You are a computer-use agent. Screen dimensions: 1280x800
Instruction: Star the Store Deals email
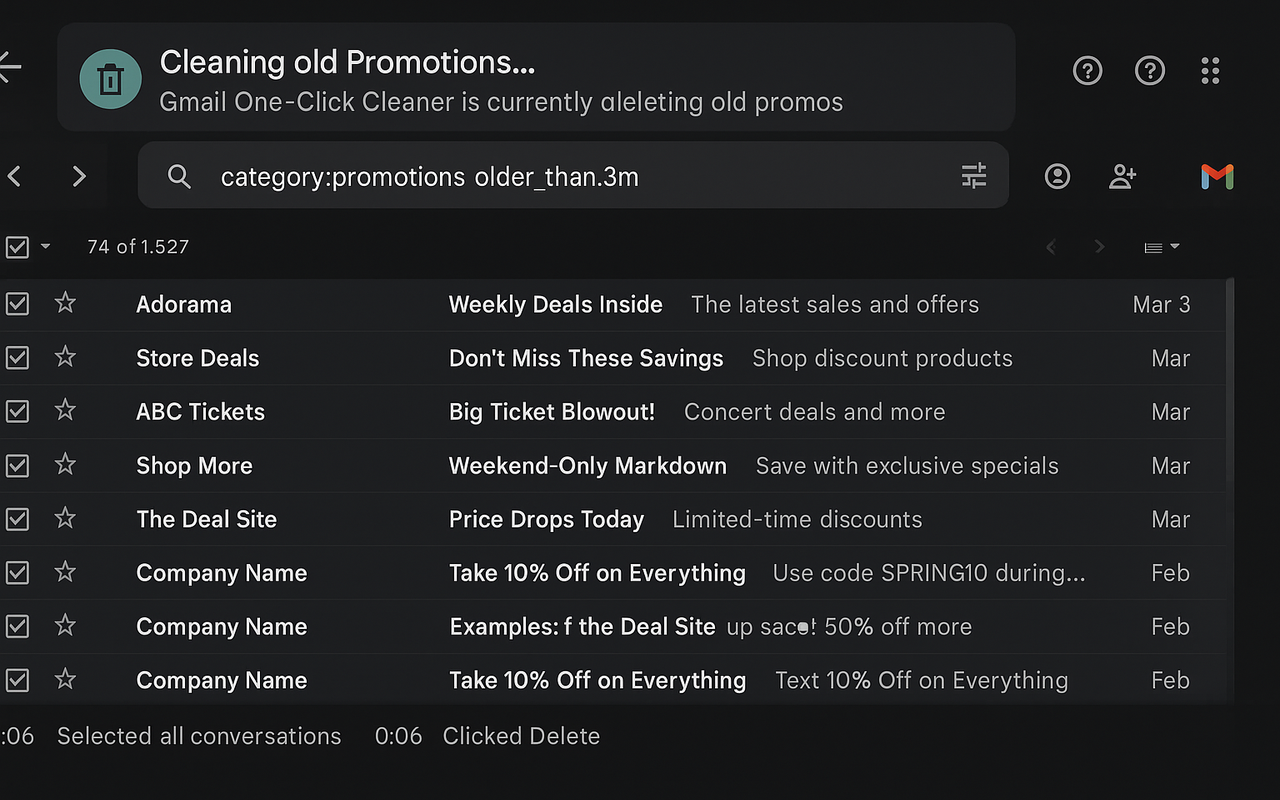coord(65,357)
